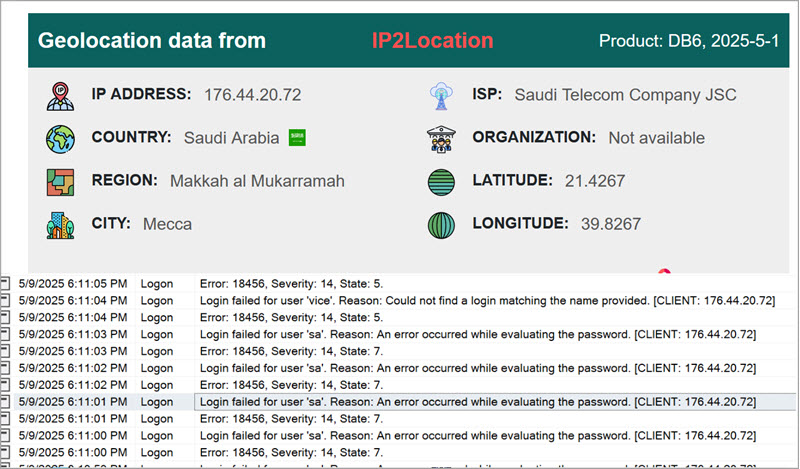The width and height of the screenshot is (800, 469).
Task: Click the Saudi Arabia flag icon
Action: coord(296,137)
